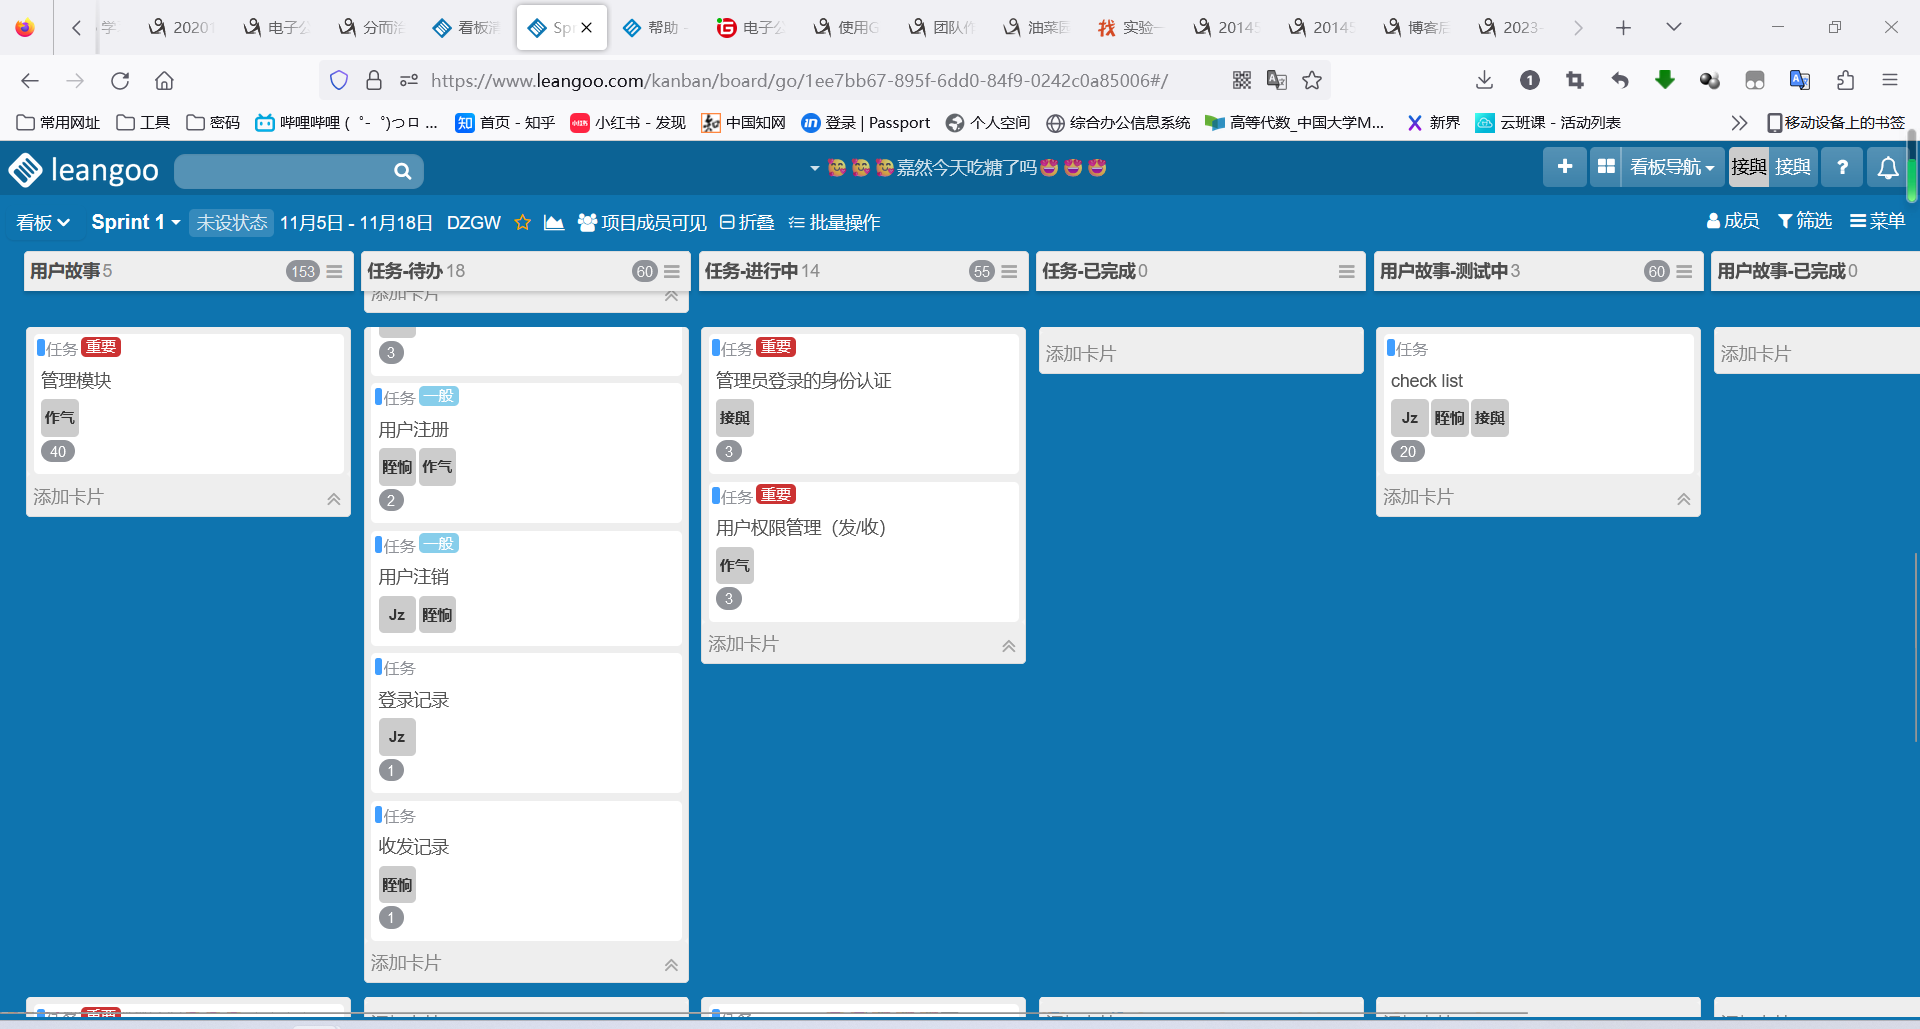This screenshot has height=1029, width=1920.
Task: Open the puzzle-piece extensions icon
Action: [x=1845, y=80]
